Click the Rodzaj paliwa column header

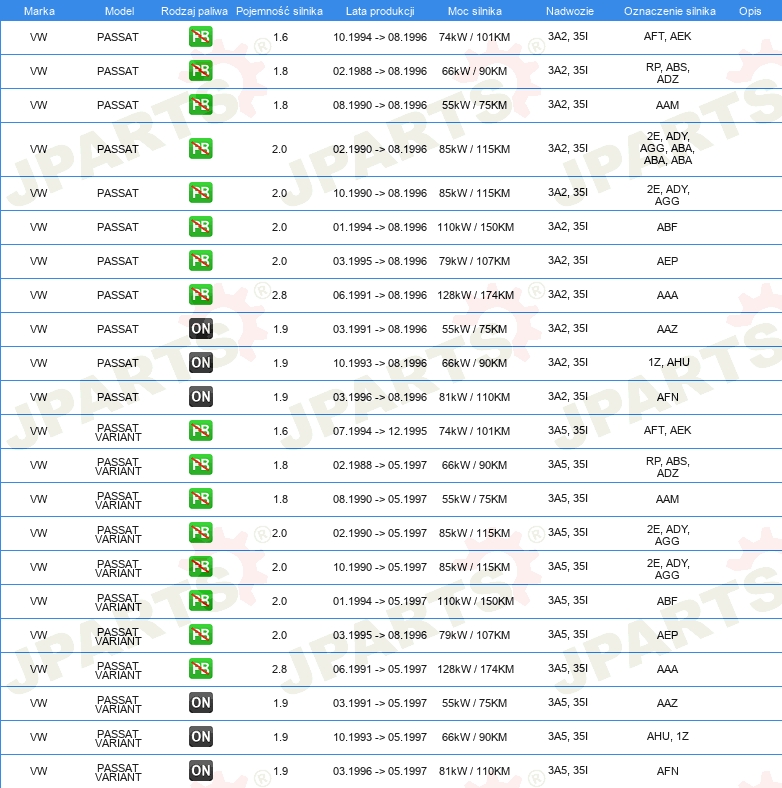point(194,11)
